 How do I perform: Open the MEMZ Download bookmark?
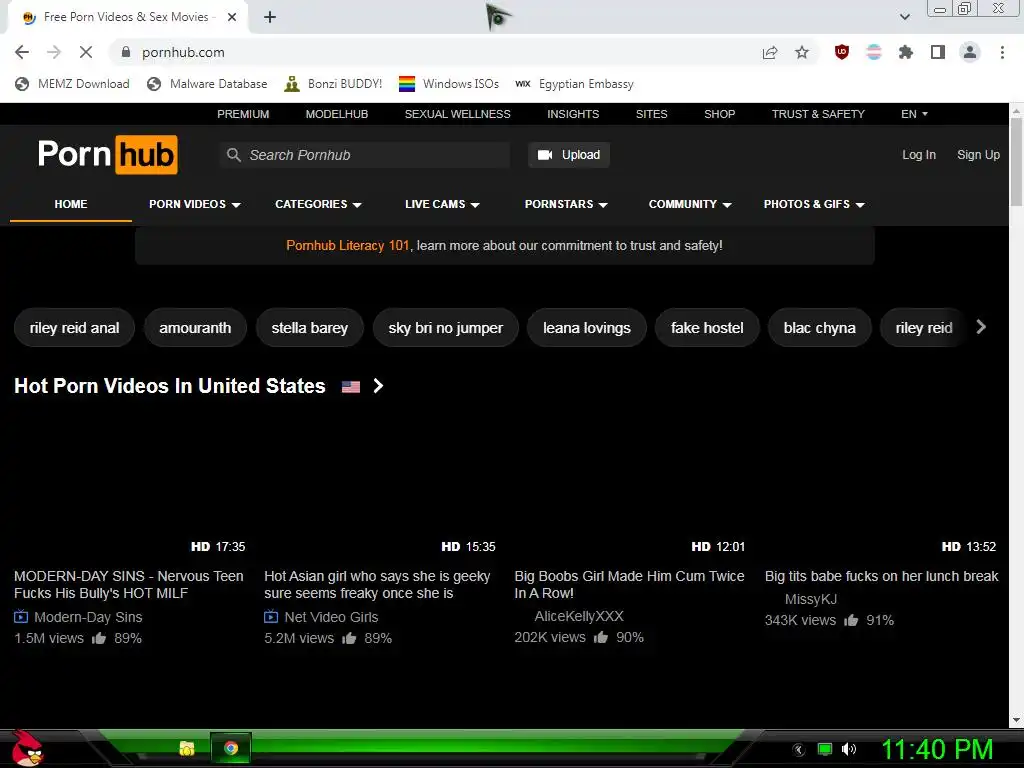(72, 84)
